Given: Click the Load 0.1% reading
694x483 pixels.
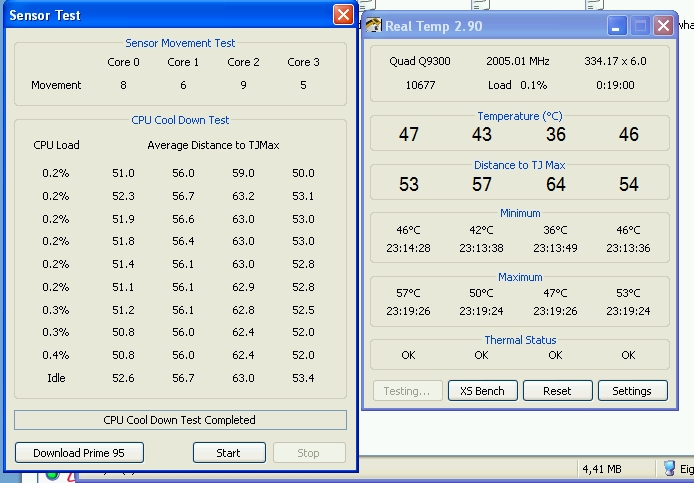Looking at the screenshot, I should [517, 85].
